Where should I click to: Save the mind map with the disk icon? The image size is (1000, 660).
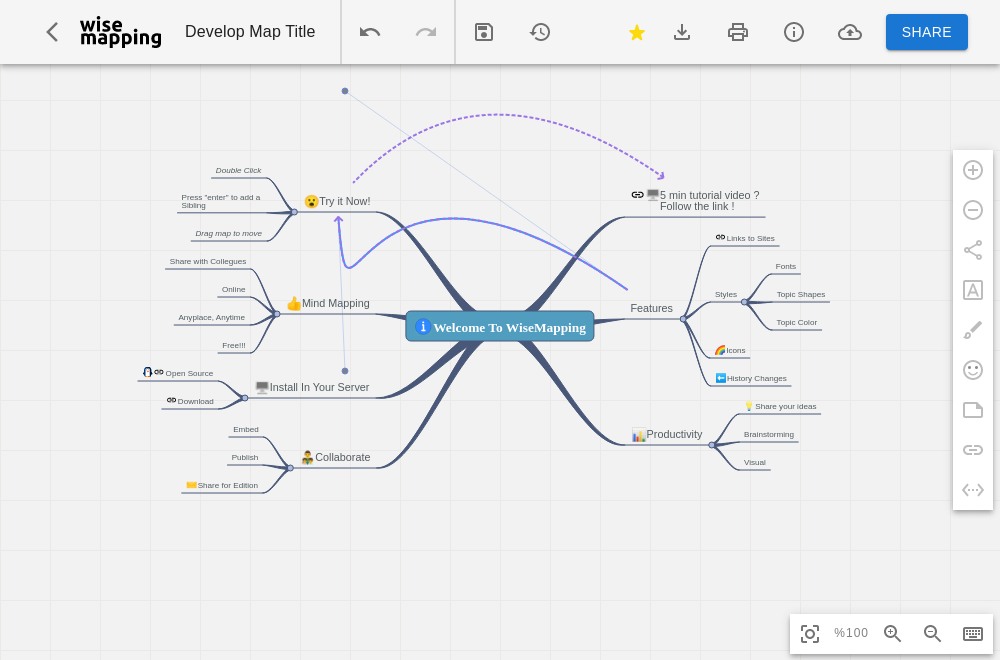point(484,32)
